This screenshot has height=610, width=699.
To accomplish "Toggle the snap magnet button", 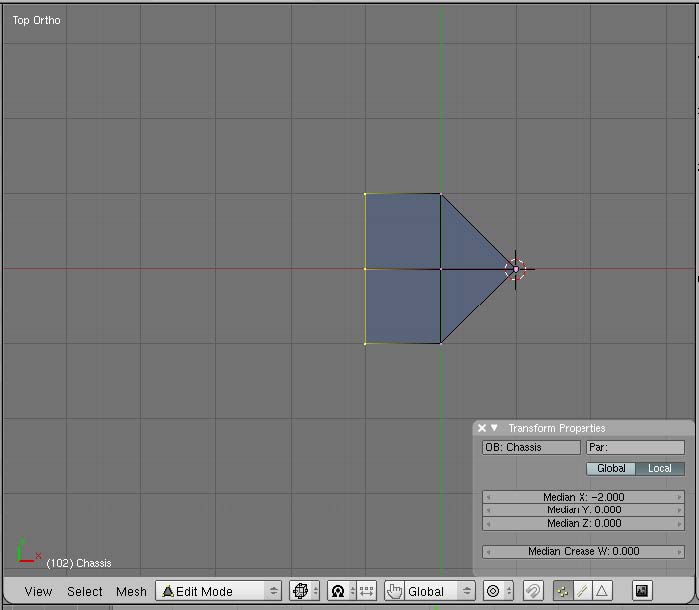I will [x=533, y=591].
